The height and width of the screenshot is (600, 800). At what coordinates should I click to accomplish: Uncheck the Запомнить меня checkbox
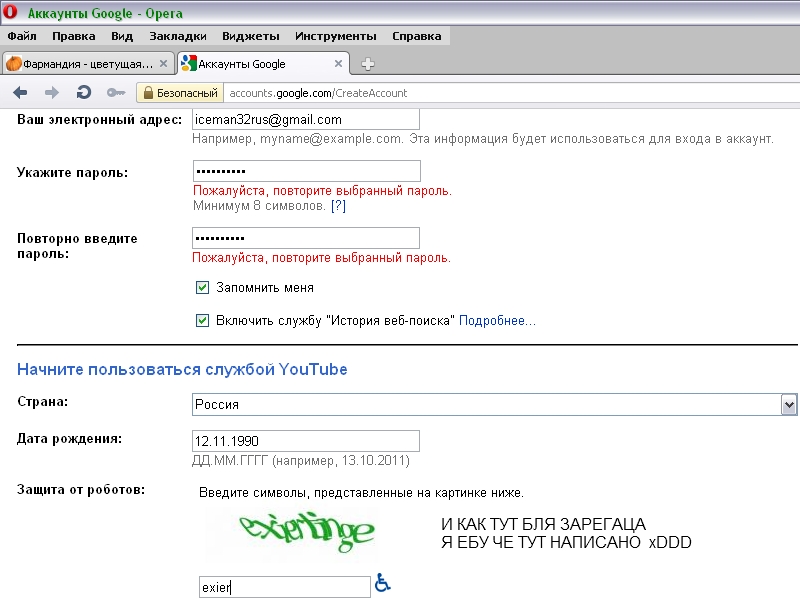tap(203, 288)
